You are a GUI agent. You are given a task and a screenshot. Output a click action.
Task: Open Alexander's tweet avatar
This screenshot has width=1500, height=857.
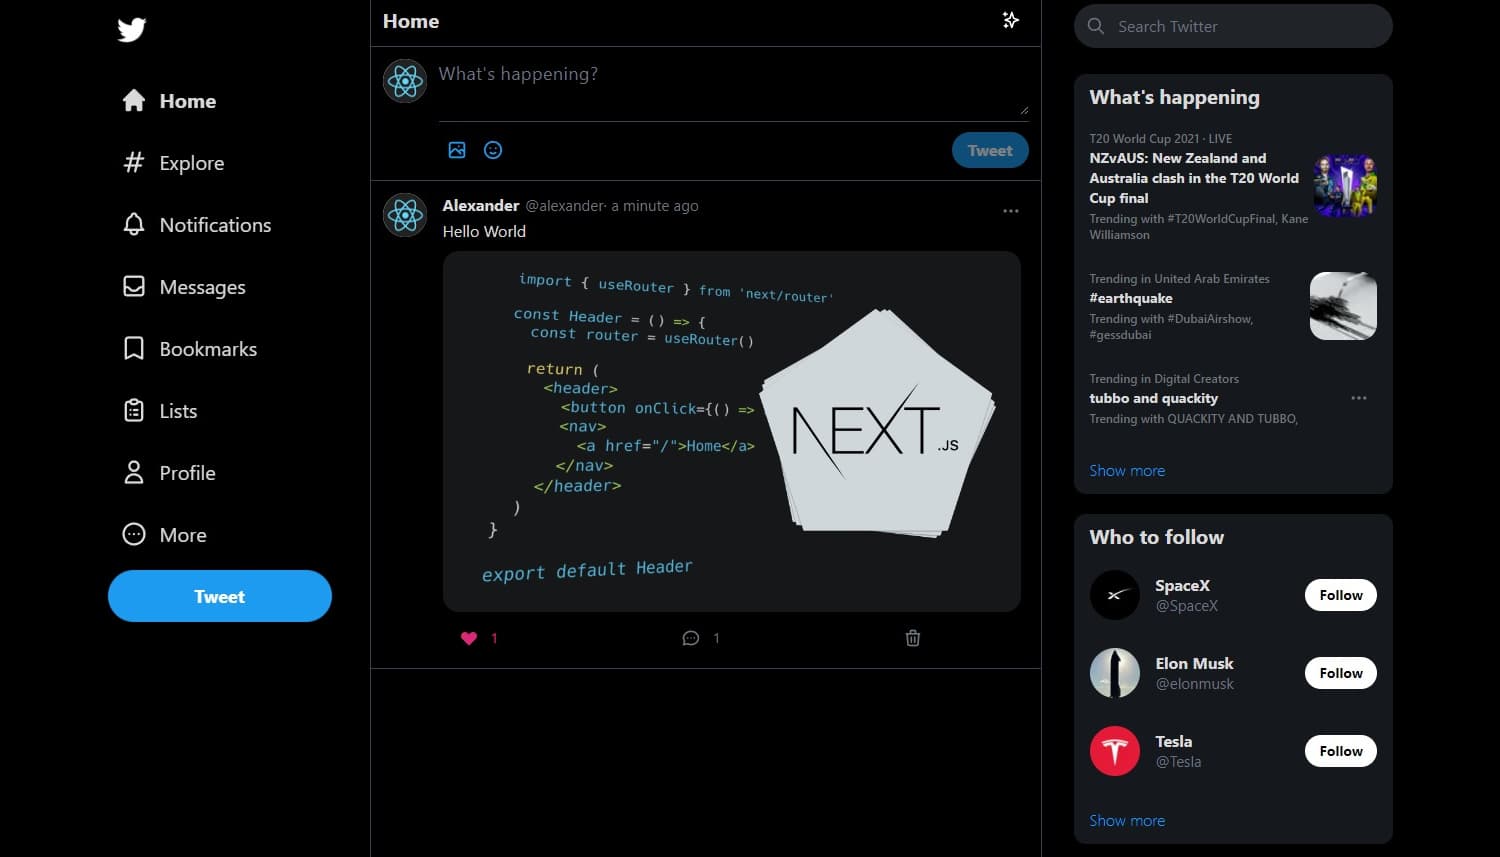click(x=405, y=215)
